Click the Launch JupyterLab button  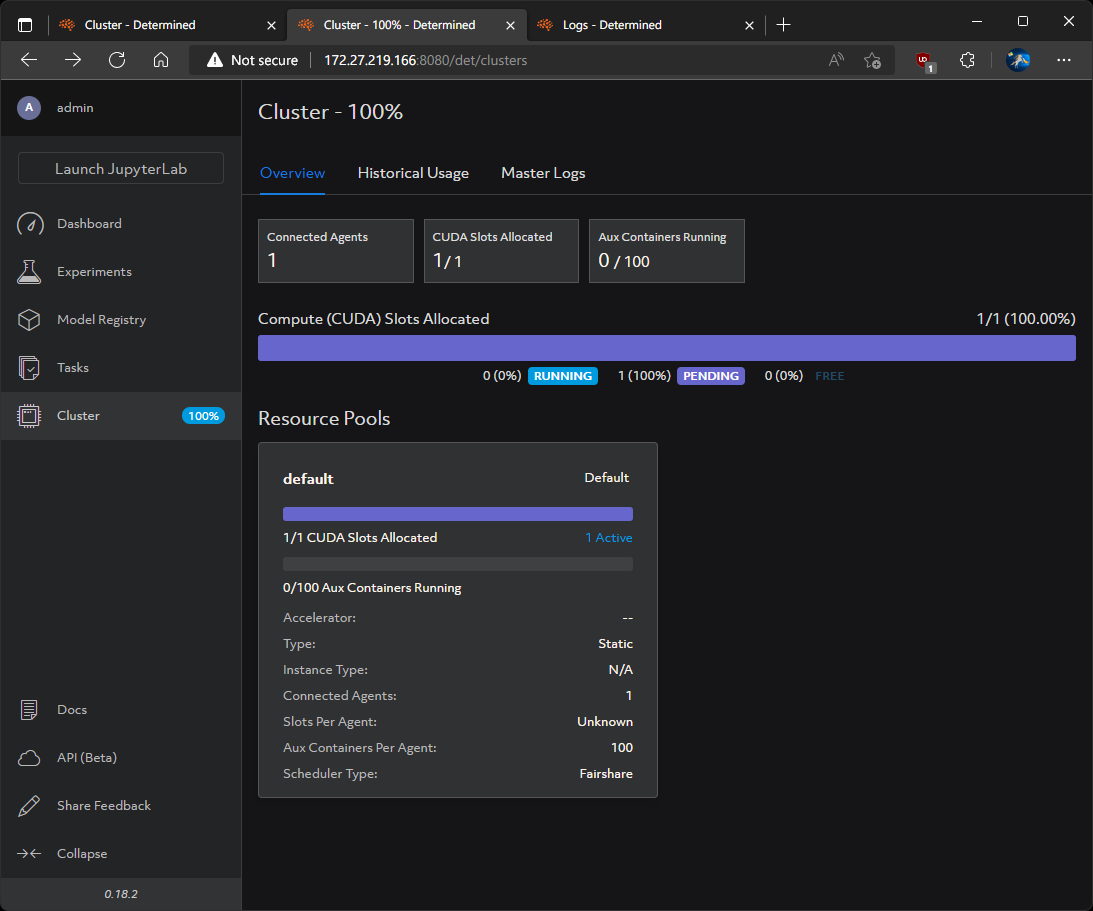(121, 169)
